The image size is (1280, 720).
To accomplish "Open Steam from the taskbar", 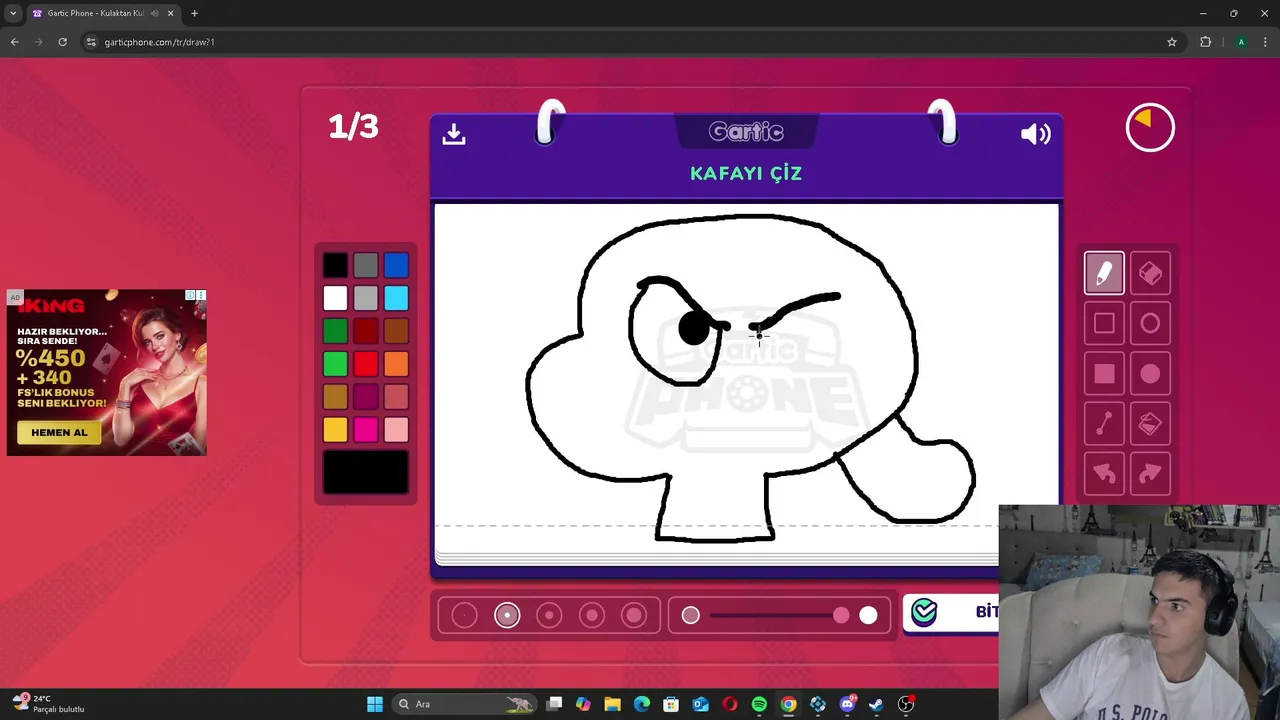I will (x=876, y=704).
